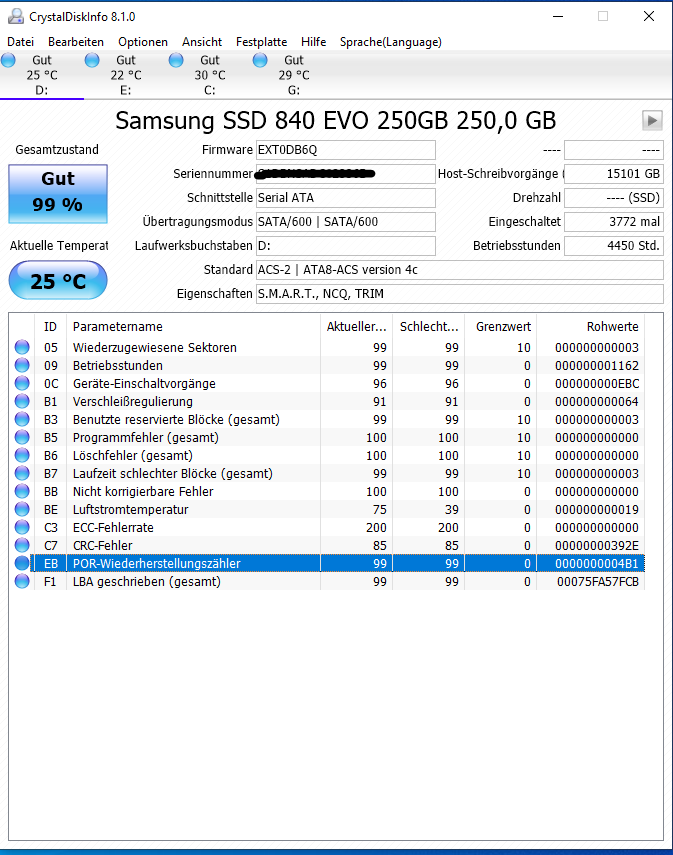This screenshot has height=855, width=673.
Task: Click status orb for ECC-Fehlerrate row
Action: click(x=22, y=527)
